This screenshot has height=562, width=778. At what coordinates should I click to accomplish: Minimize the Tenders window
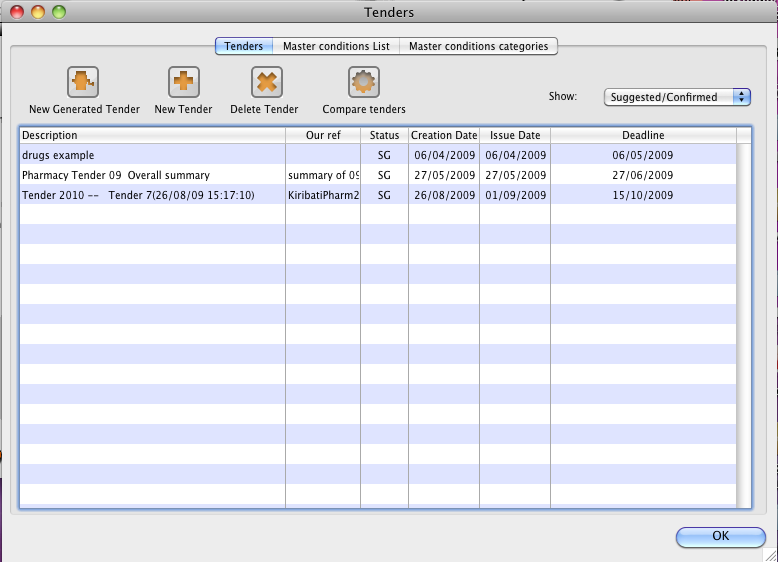38,11
